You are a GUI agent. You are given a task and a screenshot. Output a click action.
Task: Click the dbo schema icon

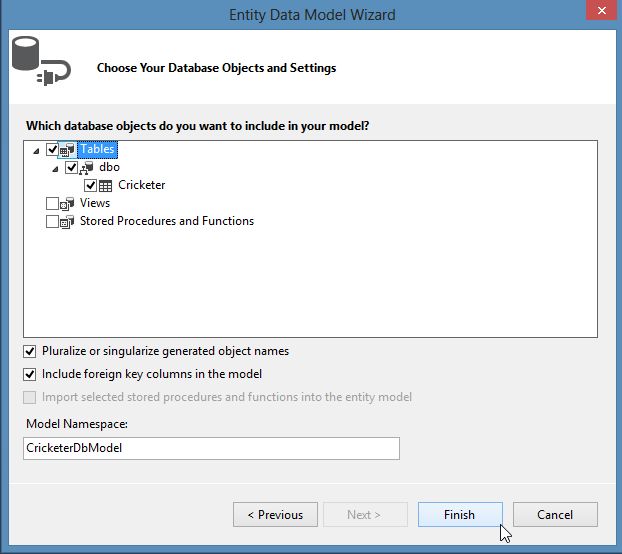86,168
